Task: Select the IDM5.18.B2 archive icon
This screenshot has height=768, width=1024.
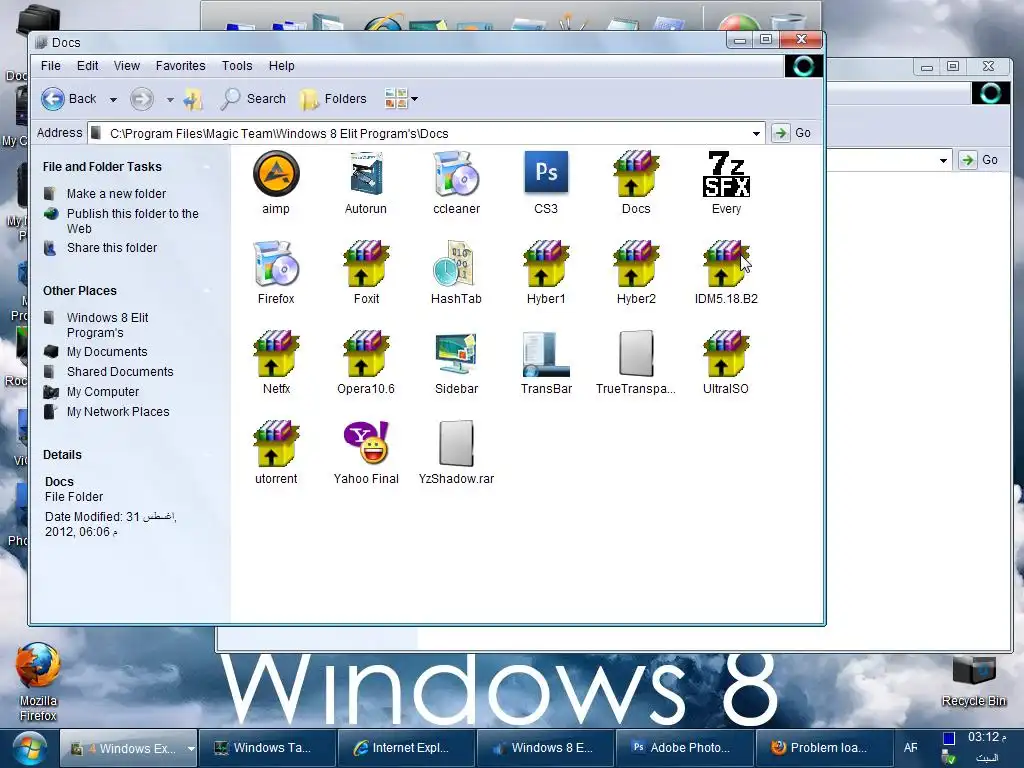Action: 726,264
